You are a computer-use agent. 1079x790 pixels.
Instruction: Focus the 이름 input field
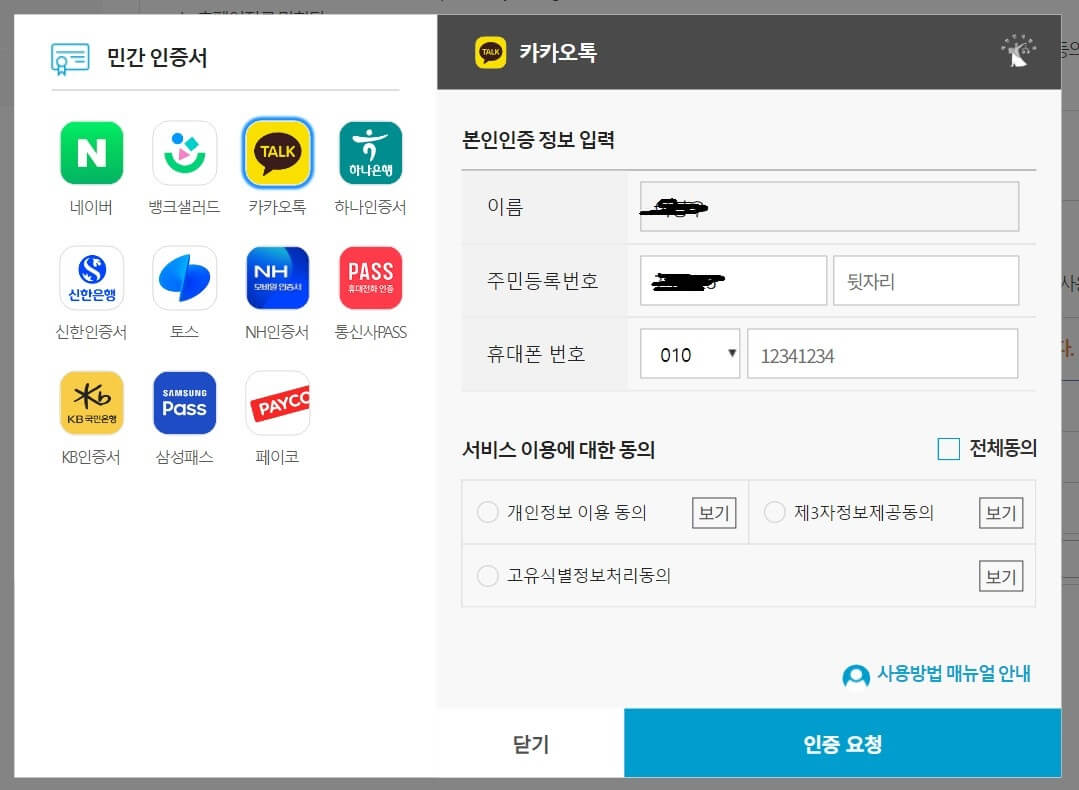coord(829,206)
